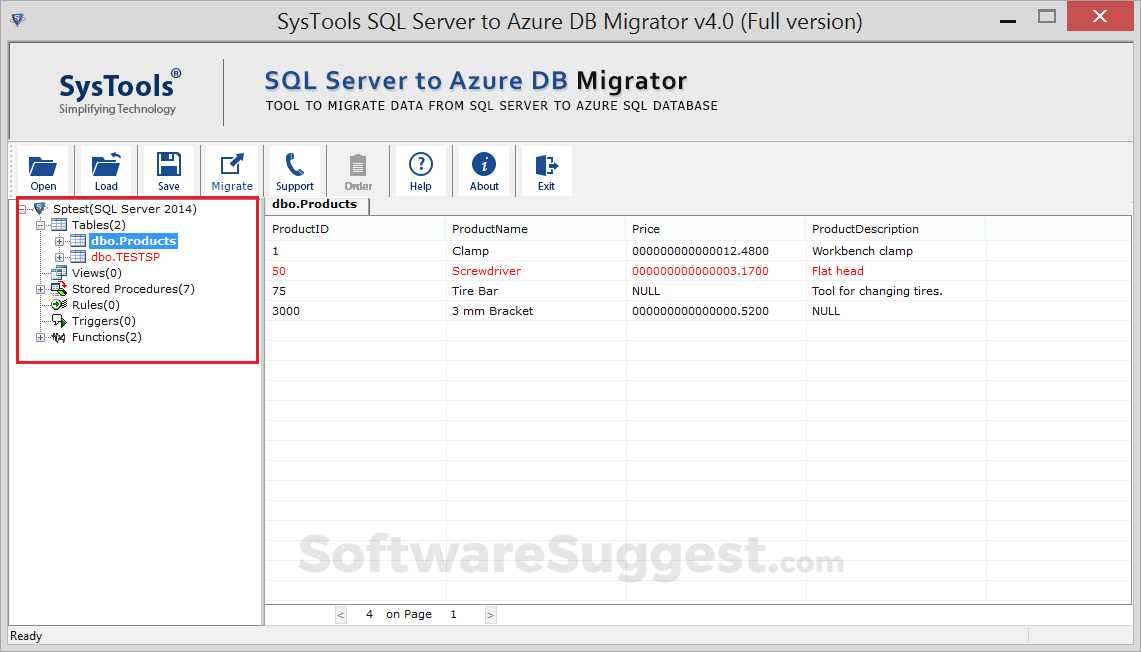1141x652 pixels.
Task: Start migration with the Migrate icon
Action: coord(232,169)
